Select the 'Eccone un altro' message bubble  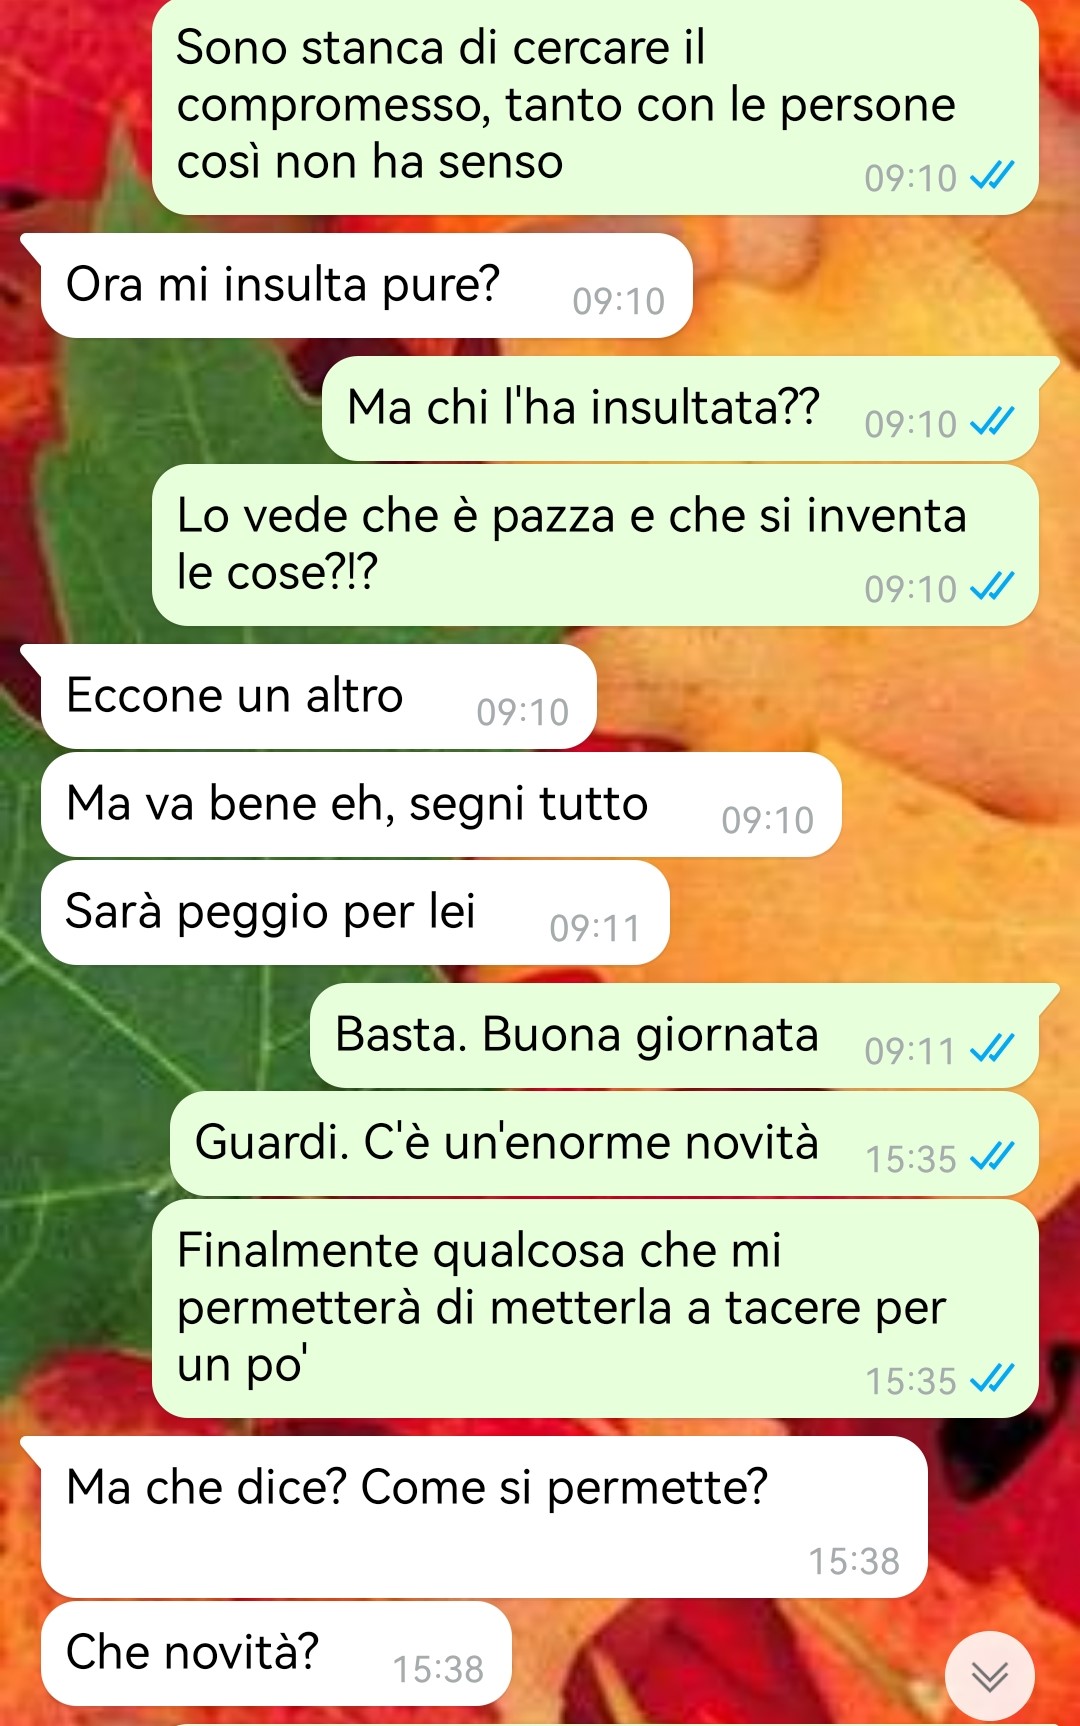click(x=318, y=697)
